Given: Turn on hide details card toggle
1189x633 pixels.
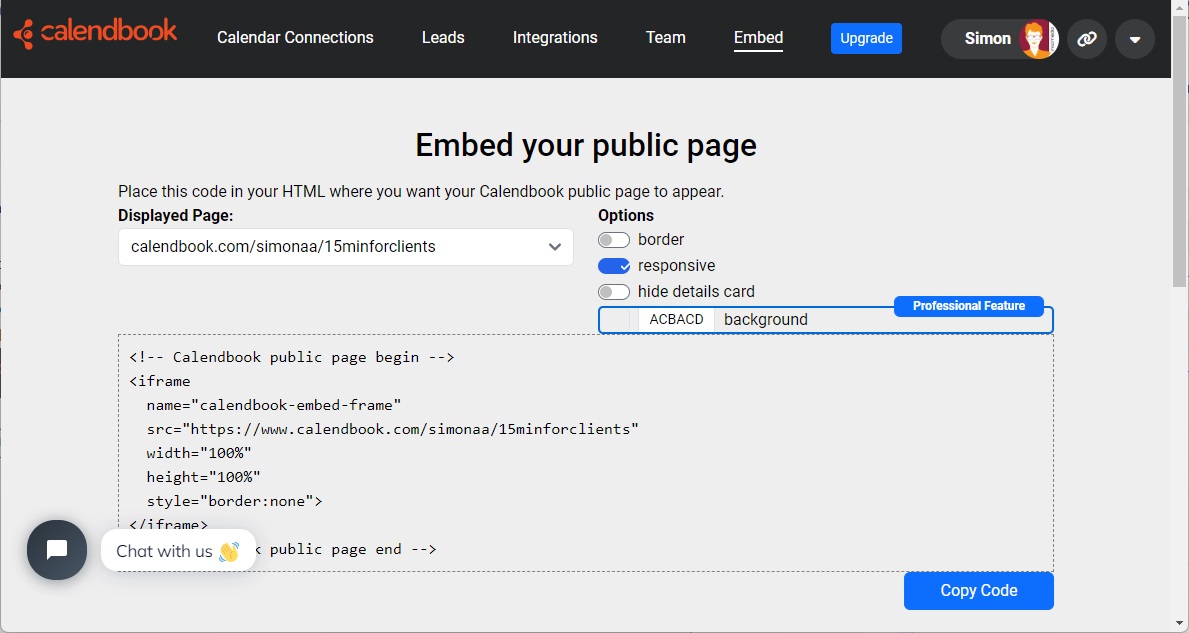Looking at the screenshot, I should click(613, 292).
